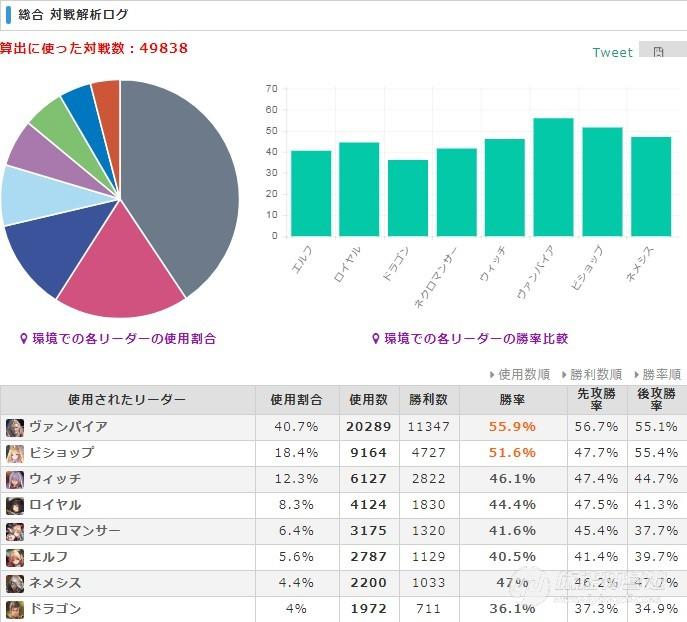
Task: Click the 後攻勝率 column header
Action: [x=656, y=399]
